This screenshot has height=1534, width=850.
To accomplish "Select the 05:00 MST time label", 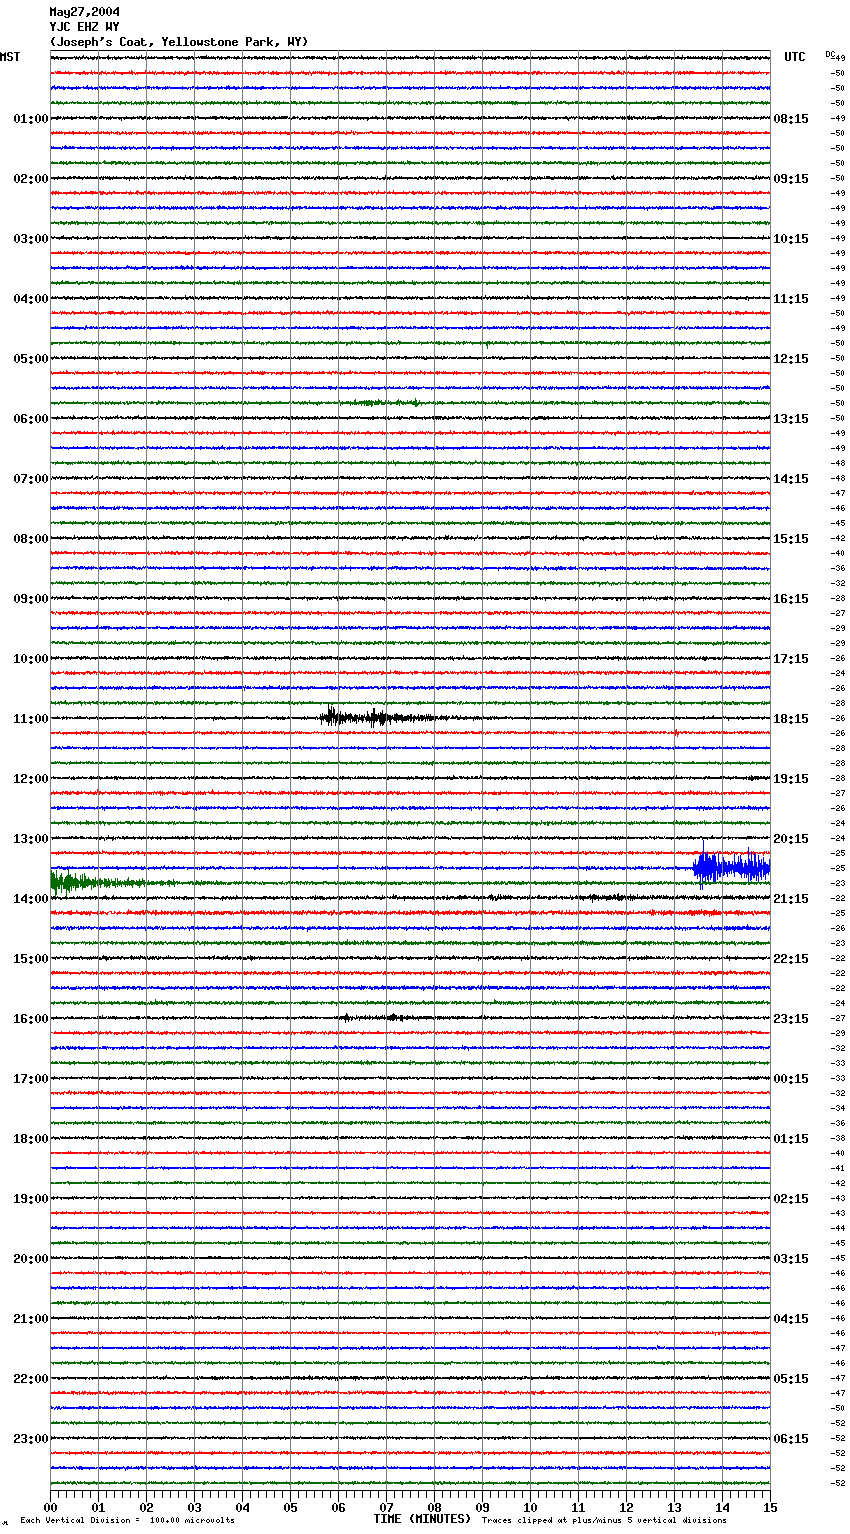I will [31, 359].
